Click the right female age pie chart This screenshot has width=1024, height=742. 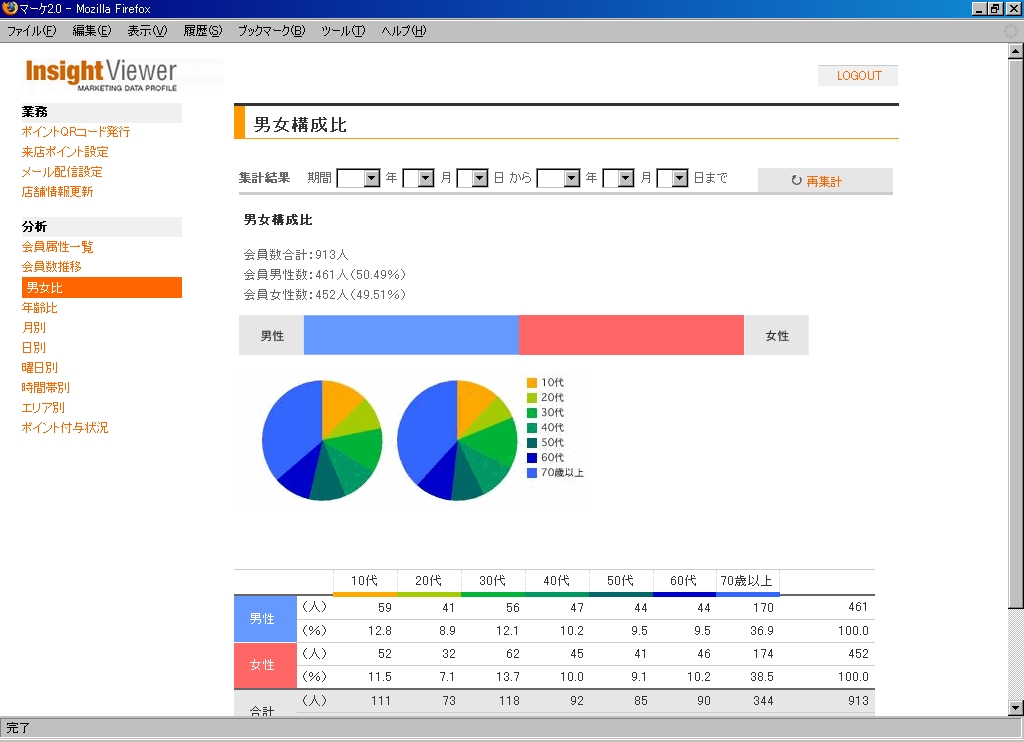457,440
